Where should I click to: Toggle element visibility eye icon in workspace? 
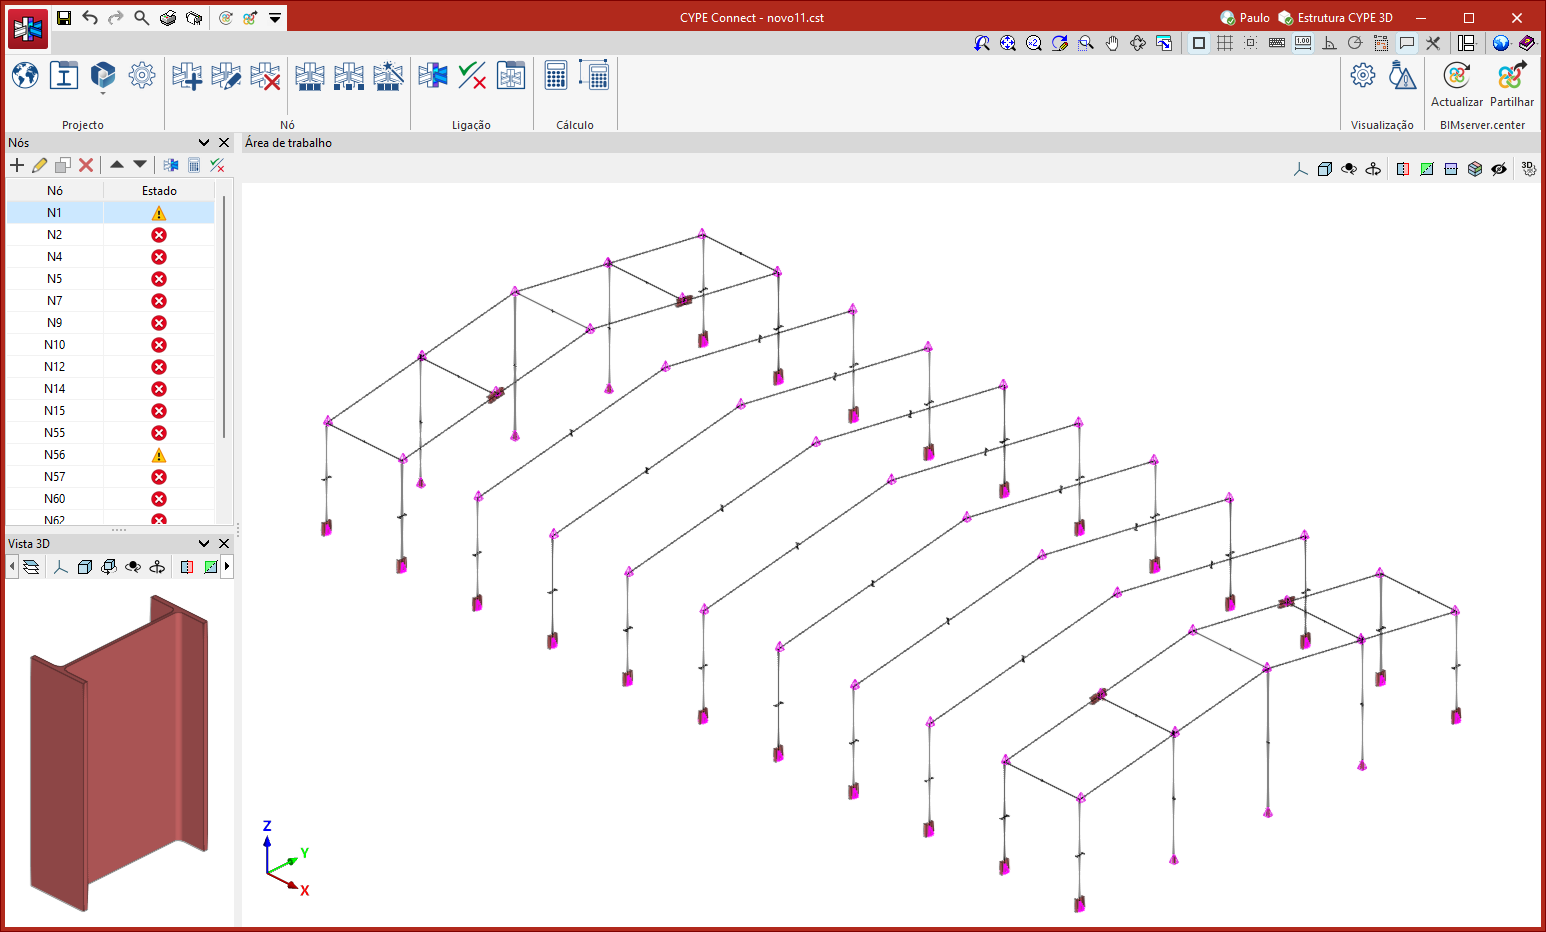coord(1499,169)
